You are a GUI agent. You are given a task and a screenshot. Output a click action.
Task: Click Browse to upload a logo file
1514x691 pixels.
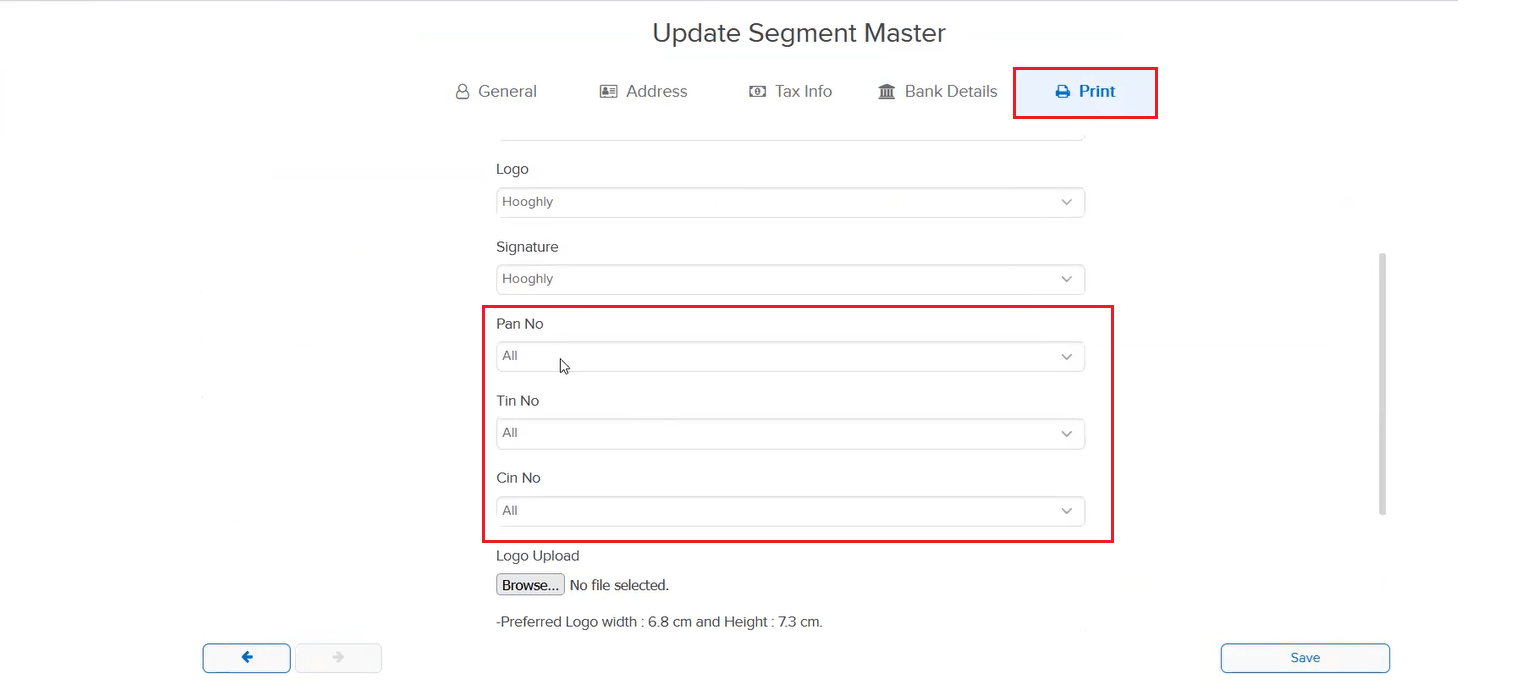(x=530, y=584)
